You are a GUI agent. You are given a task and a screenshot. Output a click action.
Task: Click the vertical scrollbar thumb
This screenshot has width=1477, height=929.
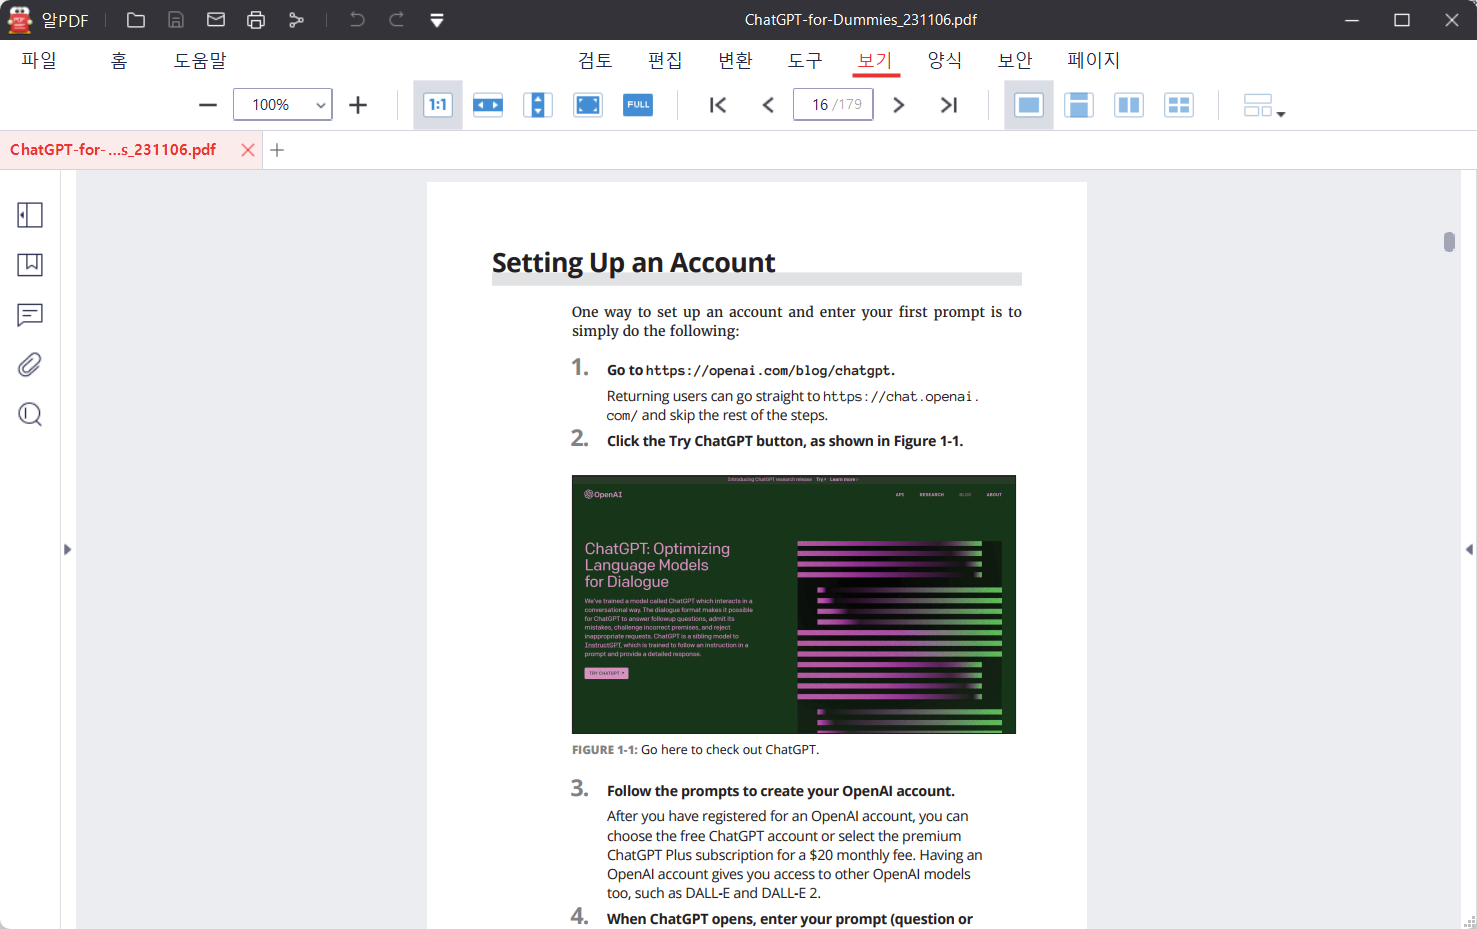(x=1449, y=242)
